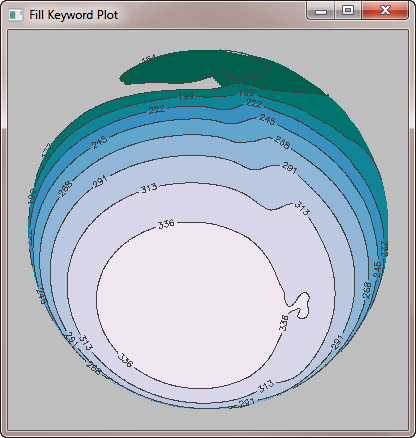Screen dimensions: 416x438
Task: Click the Fill Keyword Plot window icon
Action: [15, 15]
